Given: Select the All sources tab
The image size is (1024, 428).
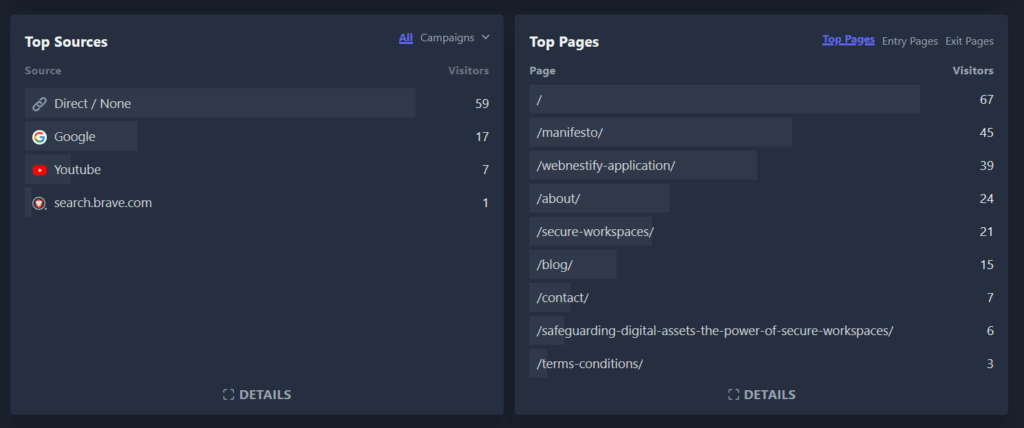Looking at the screenshot, I should tap(405, 38).
